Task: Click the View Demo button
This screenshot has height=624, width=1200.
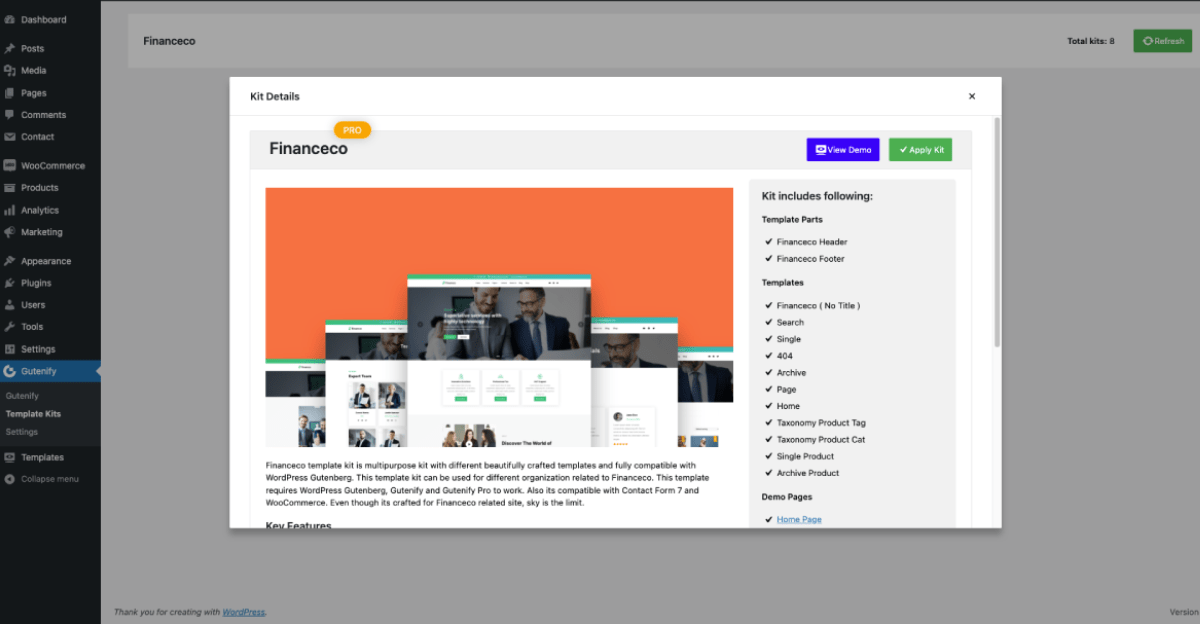Action: click(843, 150)
